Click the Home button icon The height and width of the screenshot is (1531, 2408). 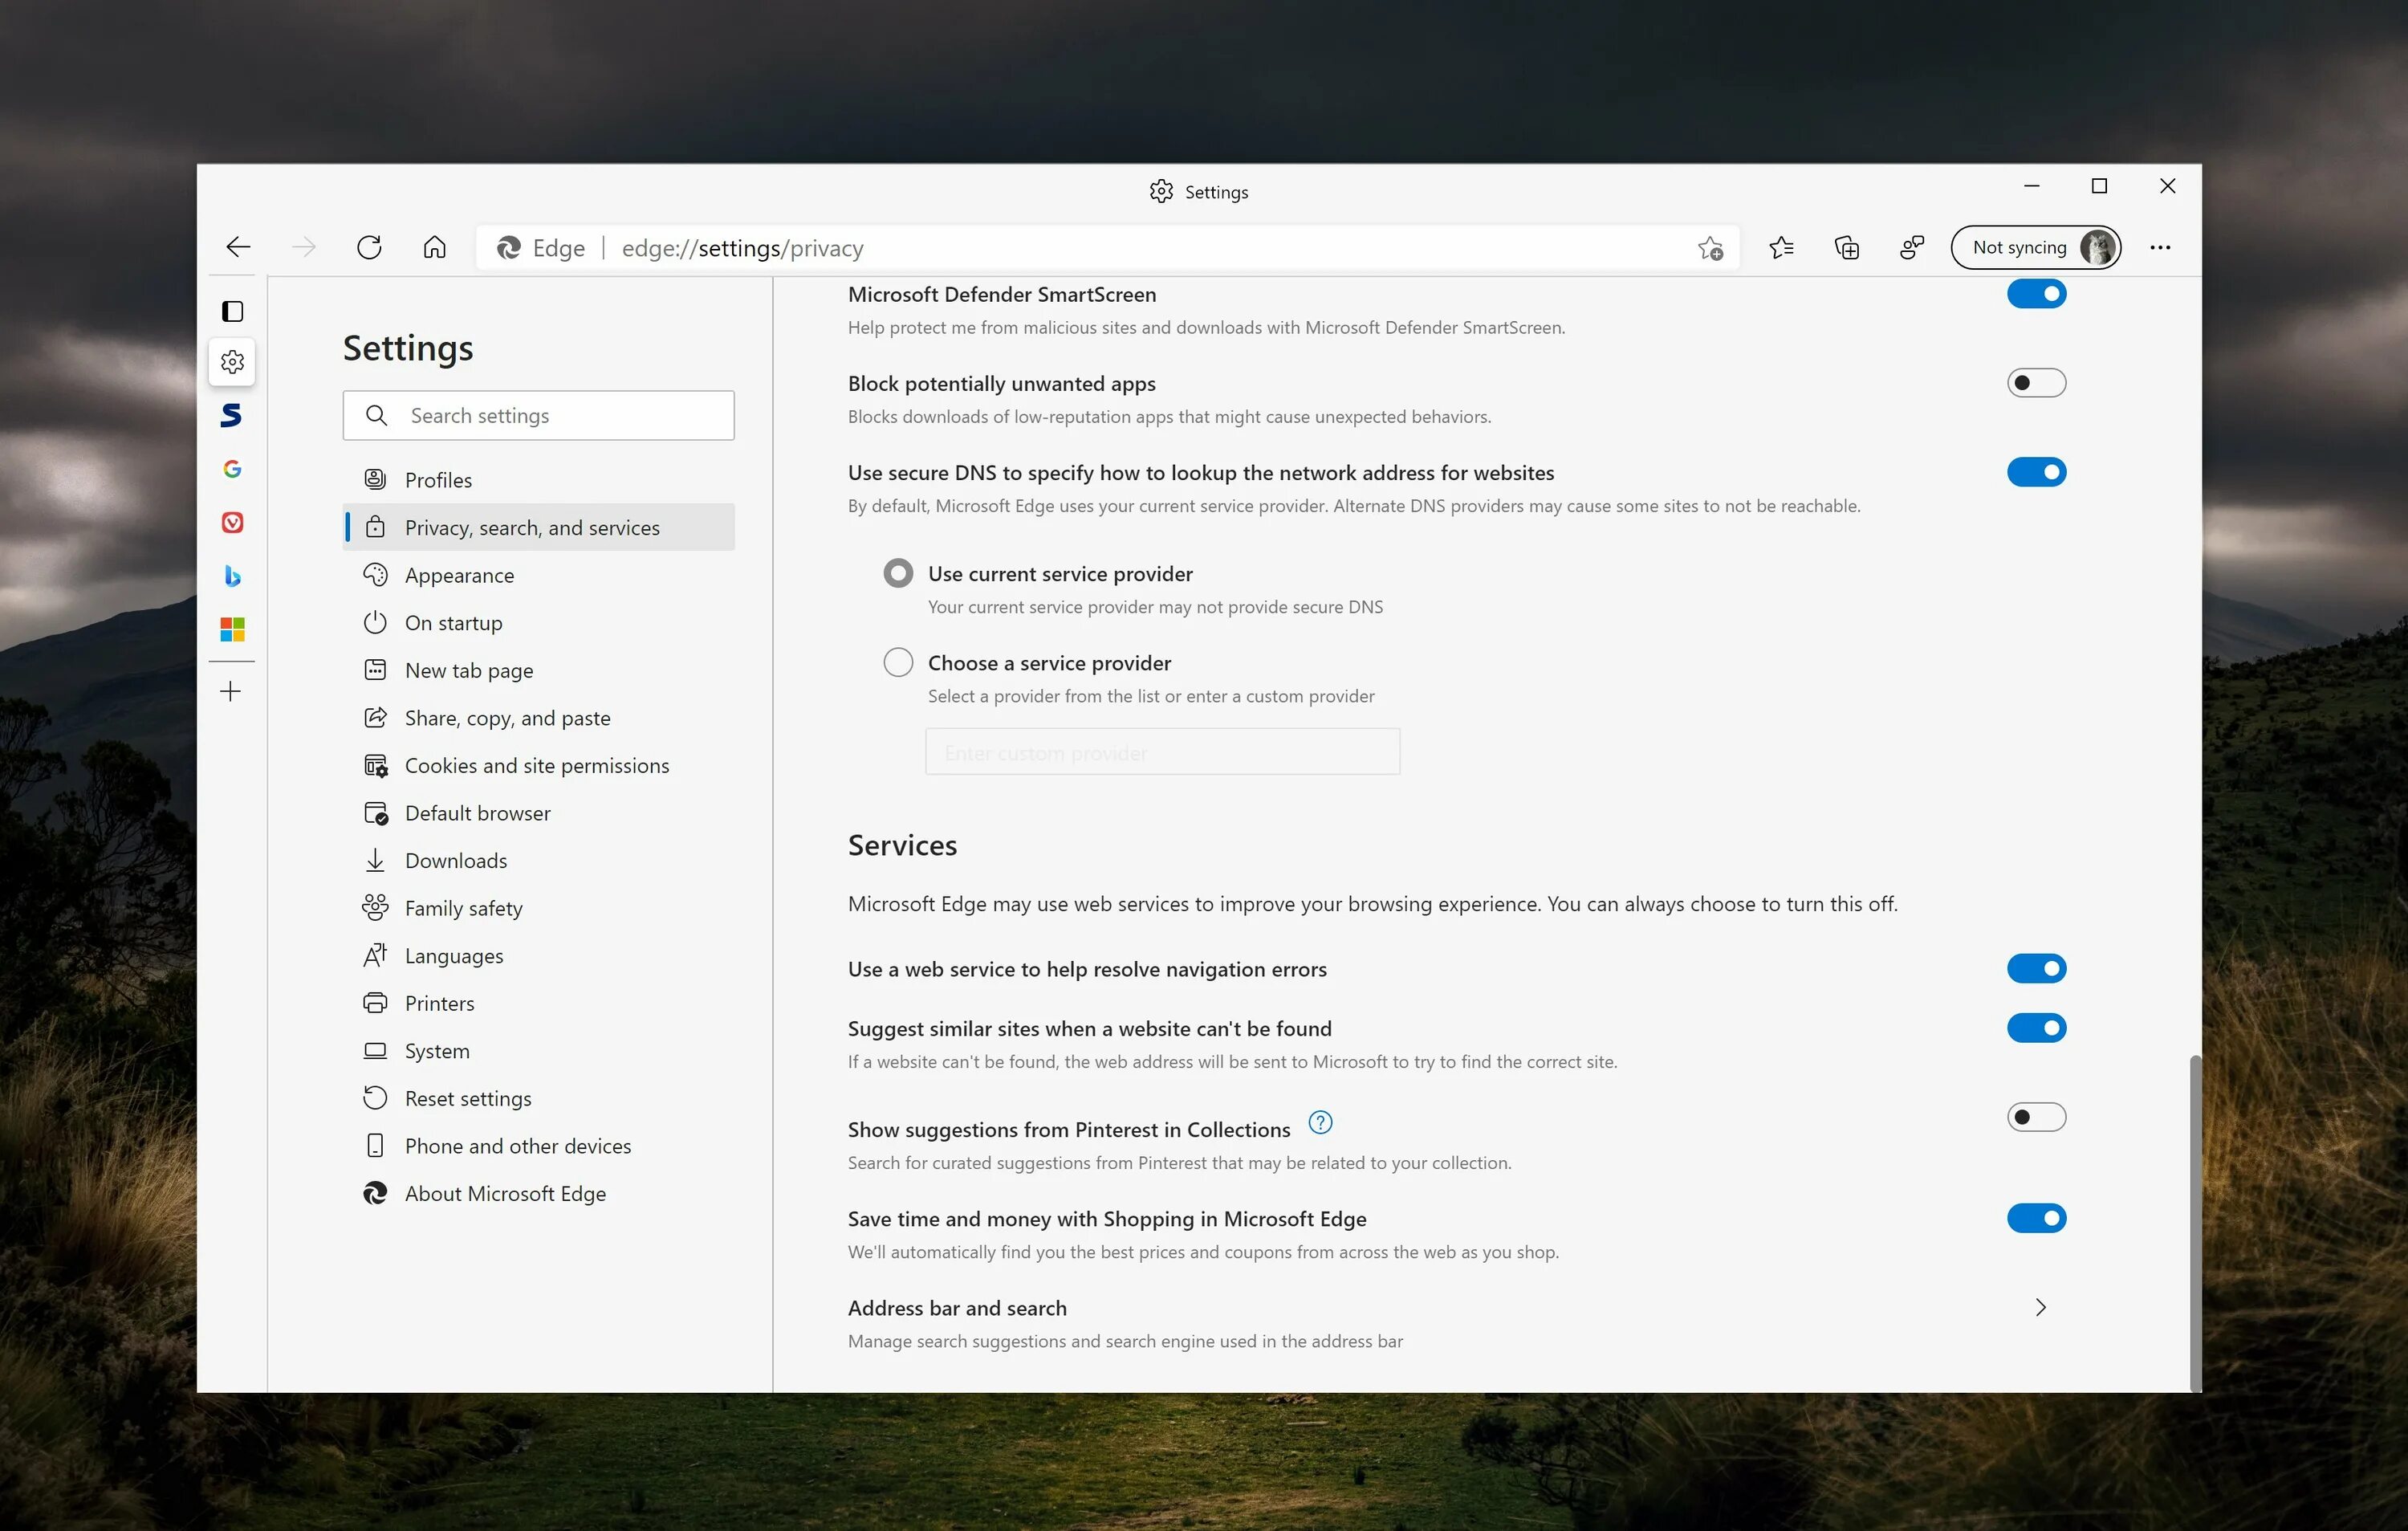(x=434, y=247)
